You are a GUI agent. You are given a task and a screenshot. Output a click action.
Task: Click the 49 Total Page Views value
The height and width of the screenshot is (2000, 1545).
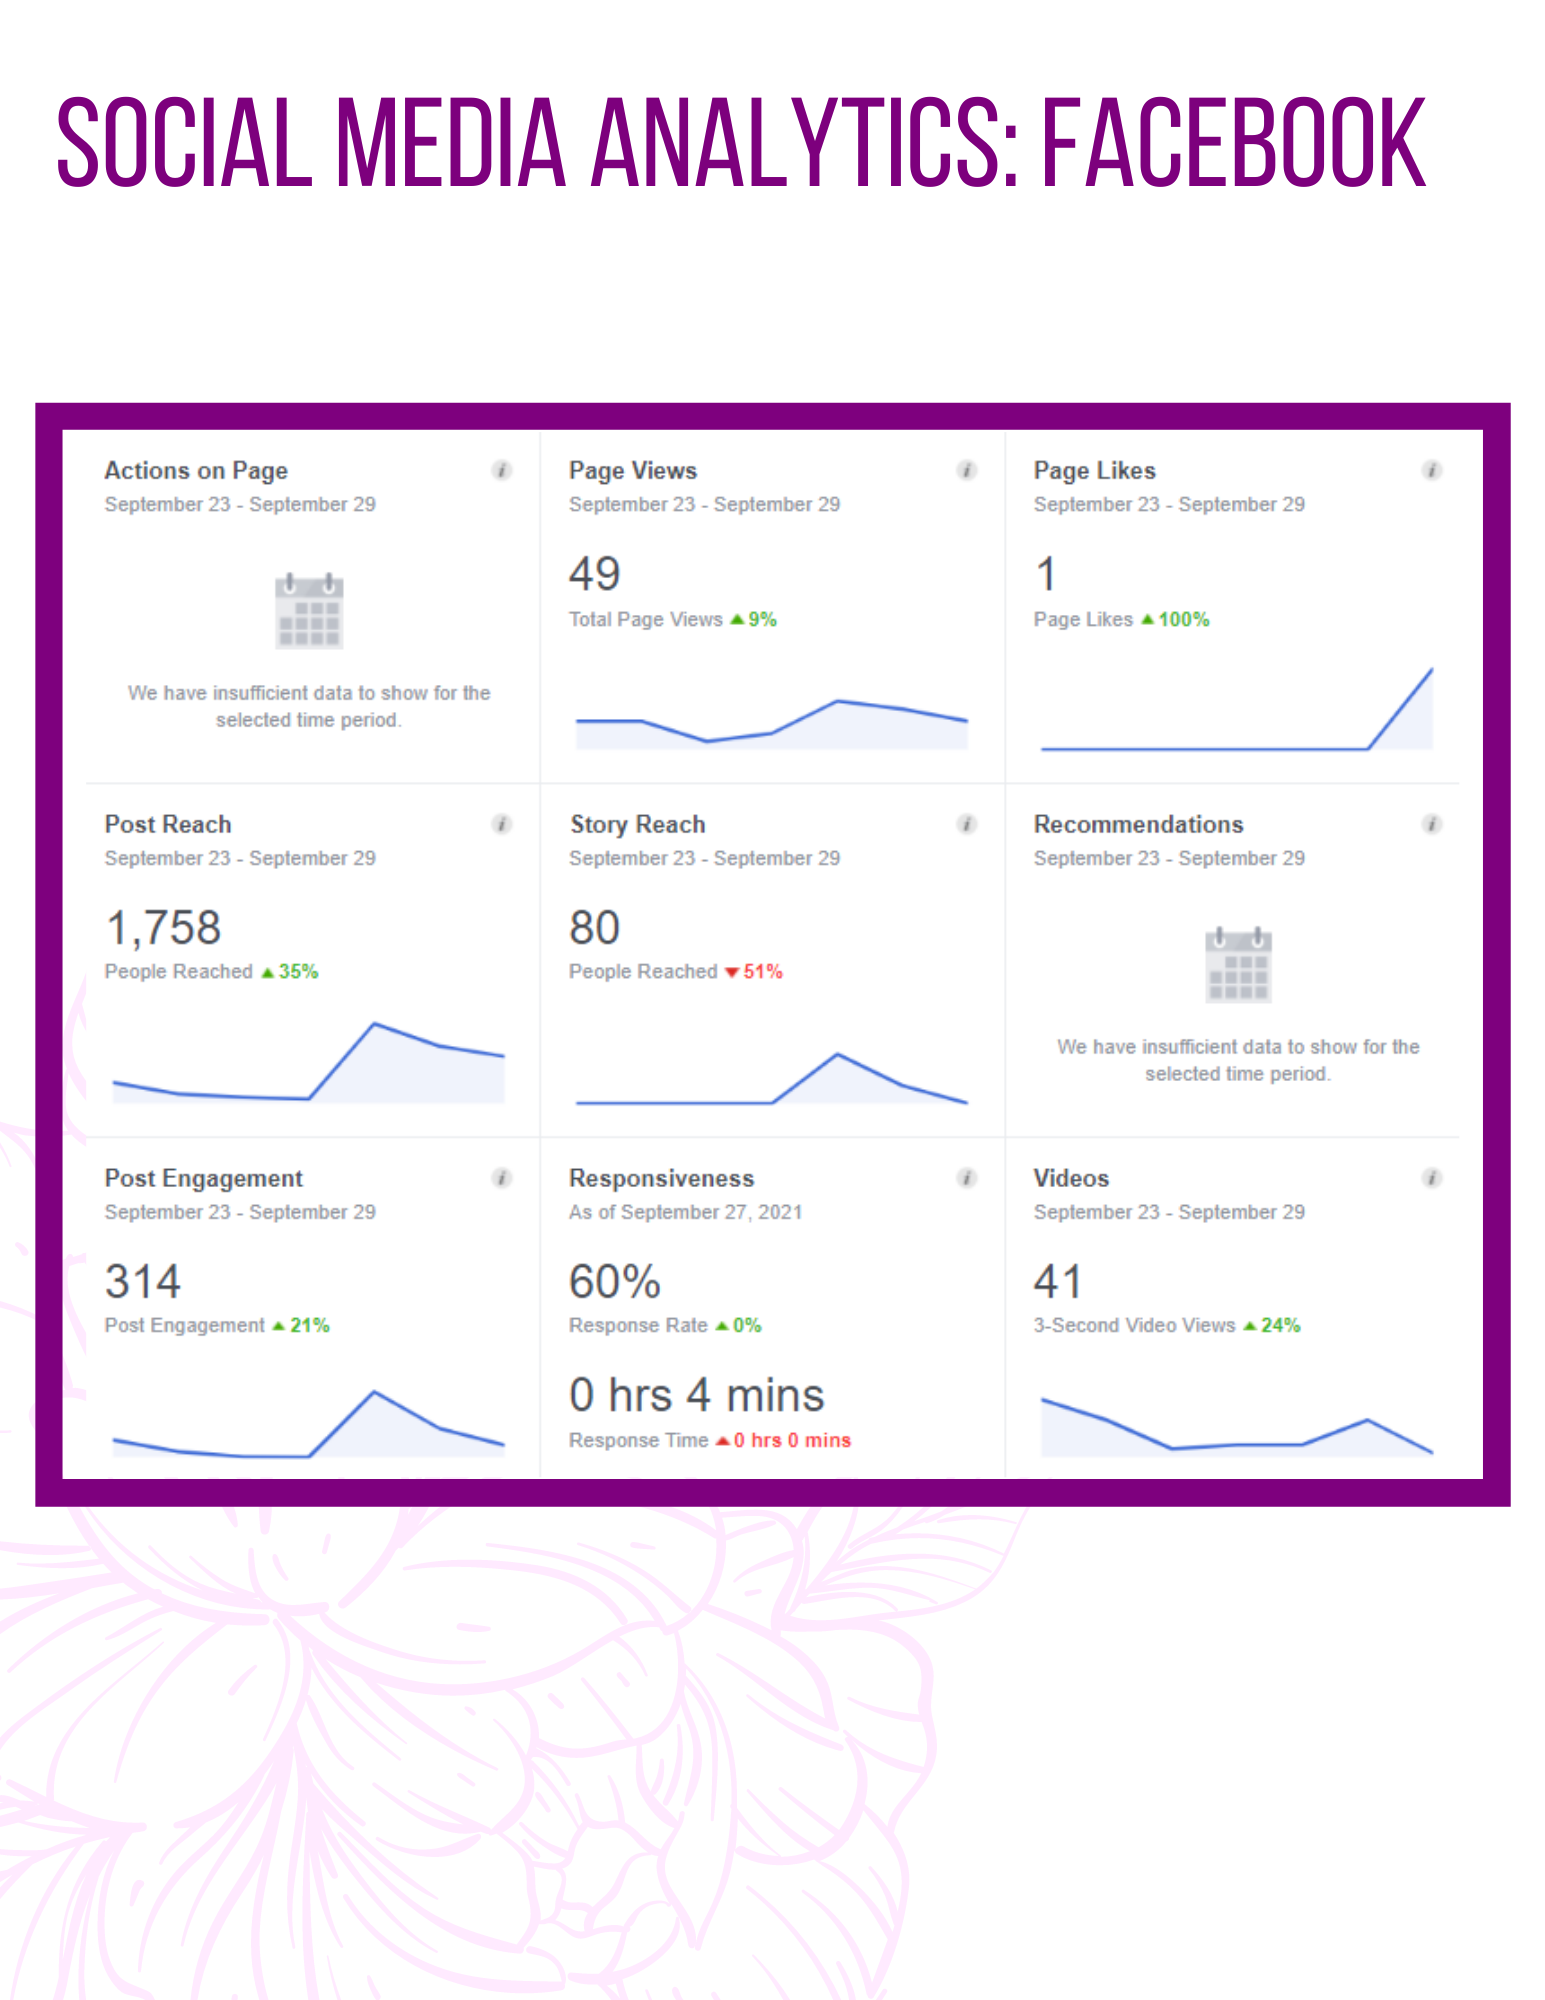pos(595,574)
